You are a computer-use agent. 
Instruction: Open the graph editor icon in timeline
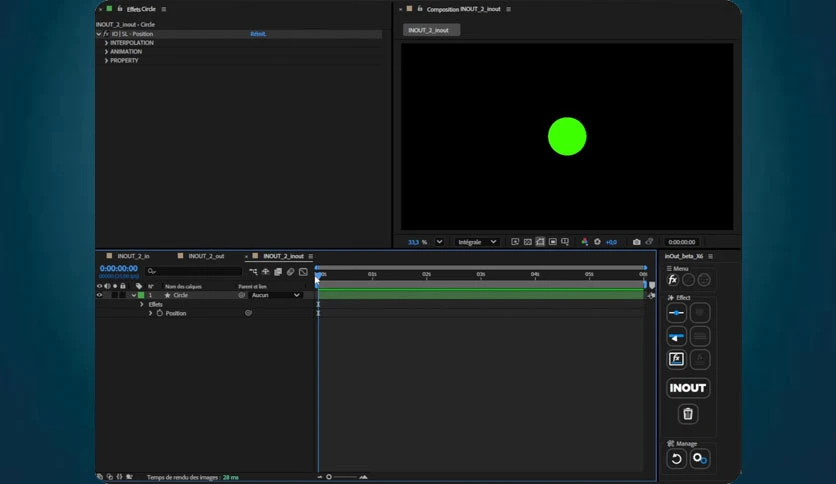click(303, 272)
